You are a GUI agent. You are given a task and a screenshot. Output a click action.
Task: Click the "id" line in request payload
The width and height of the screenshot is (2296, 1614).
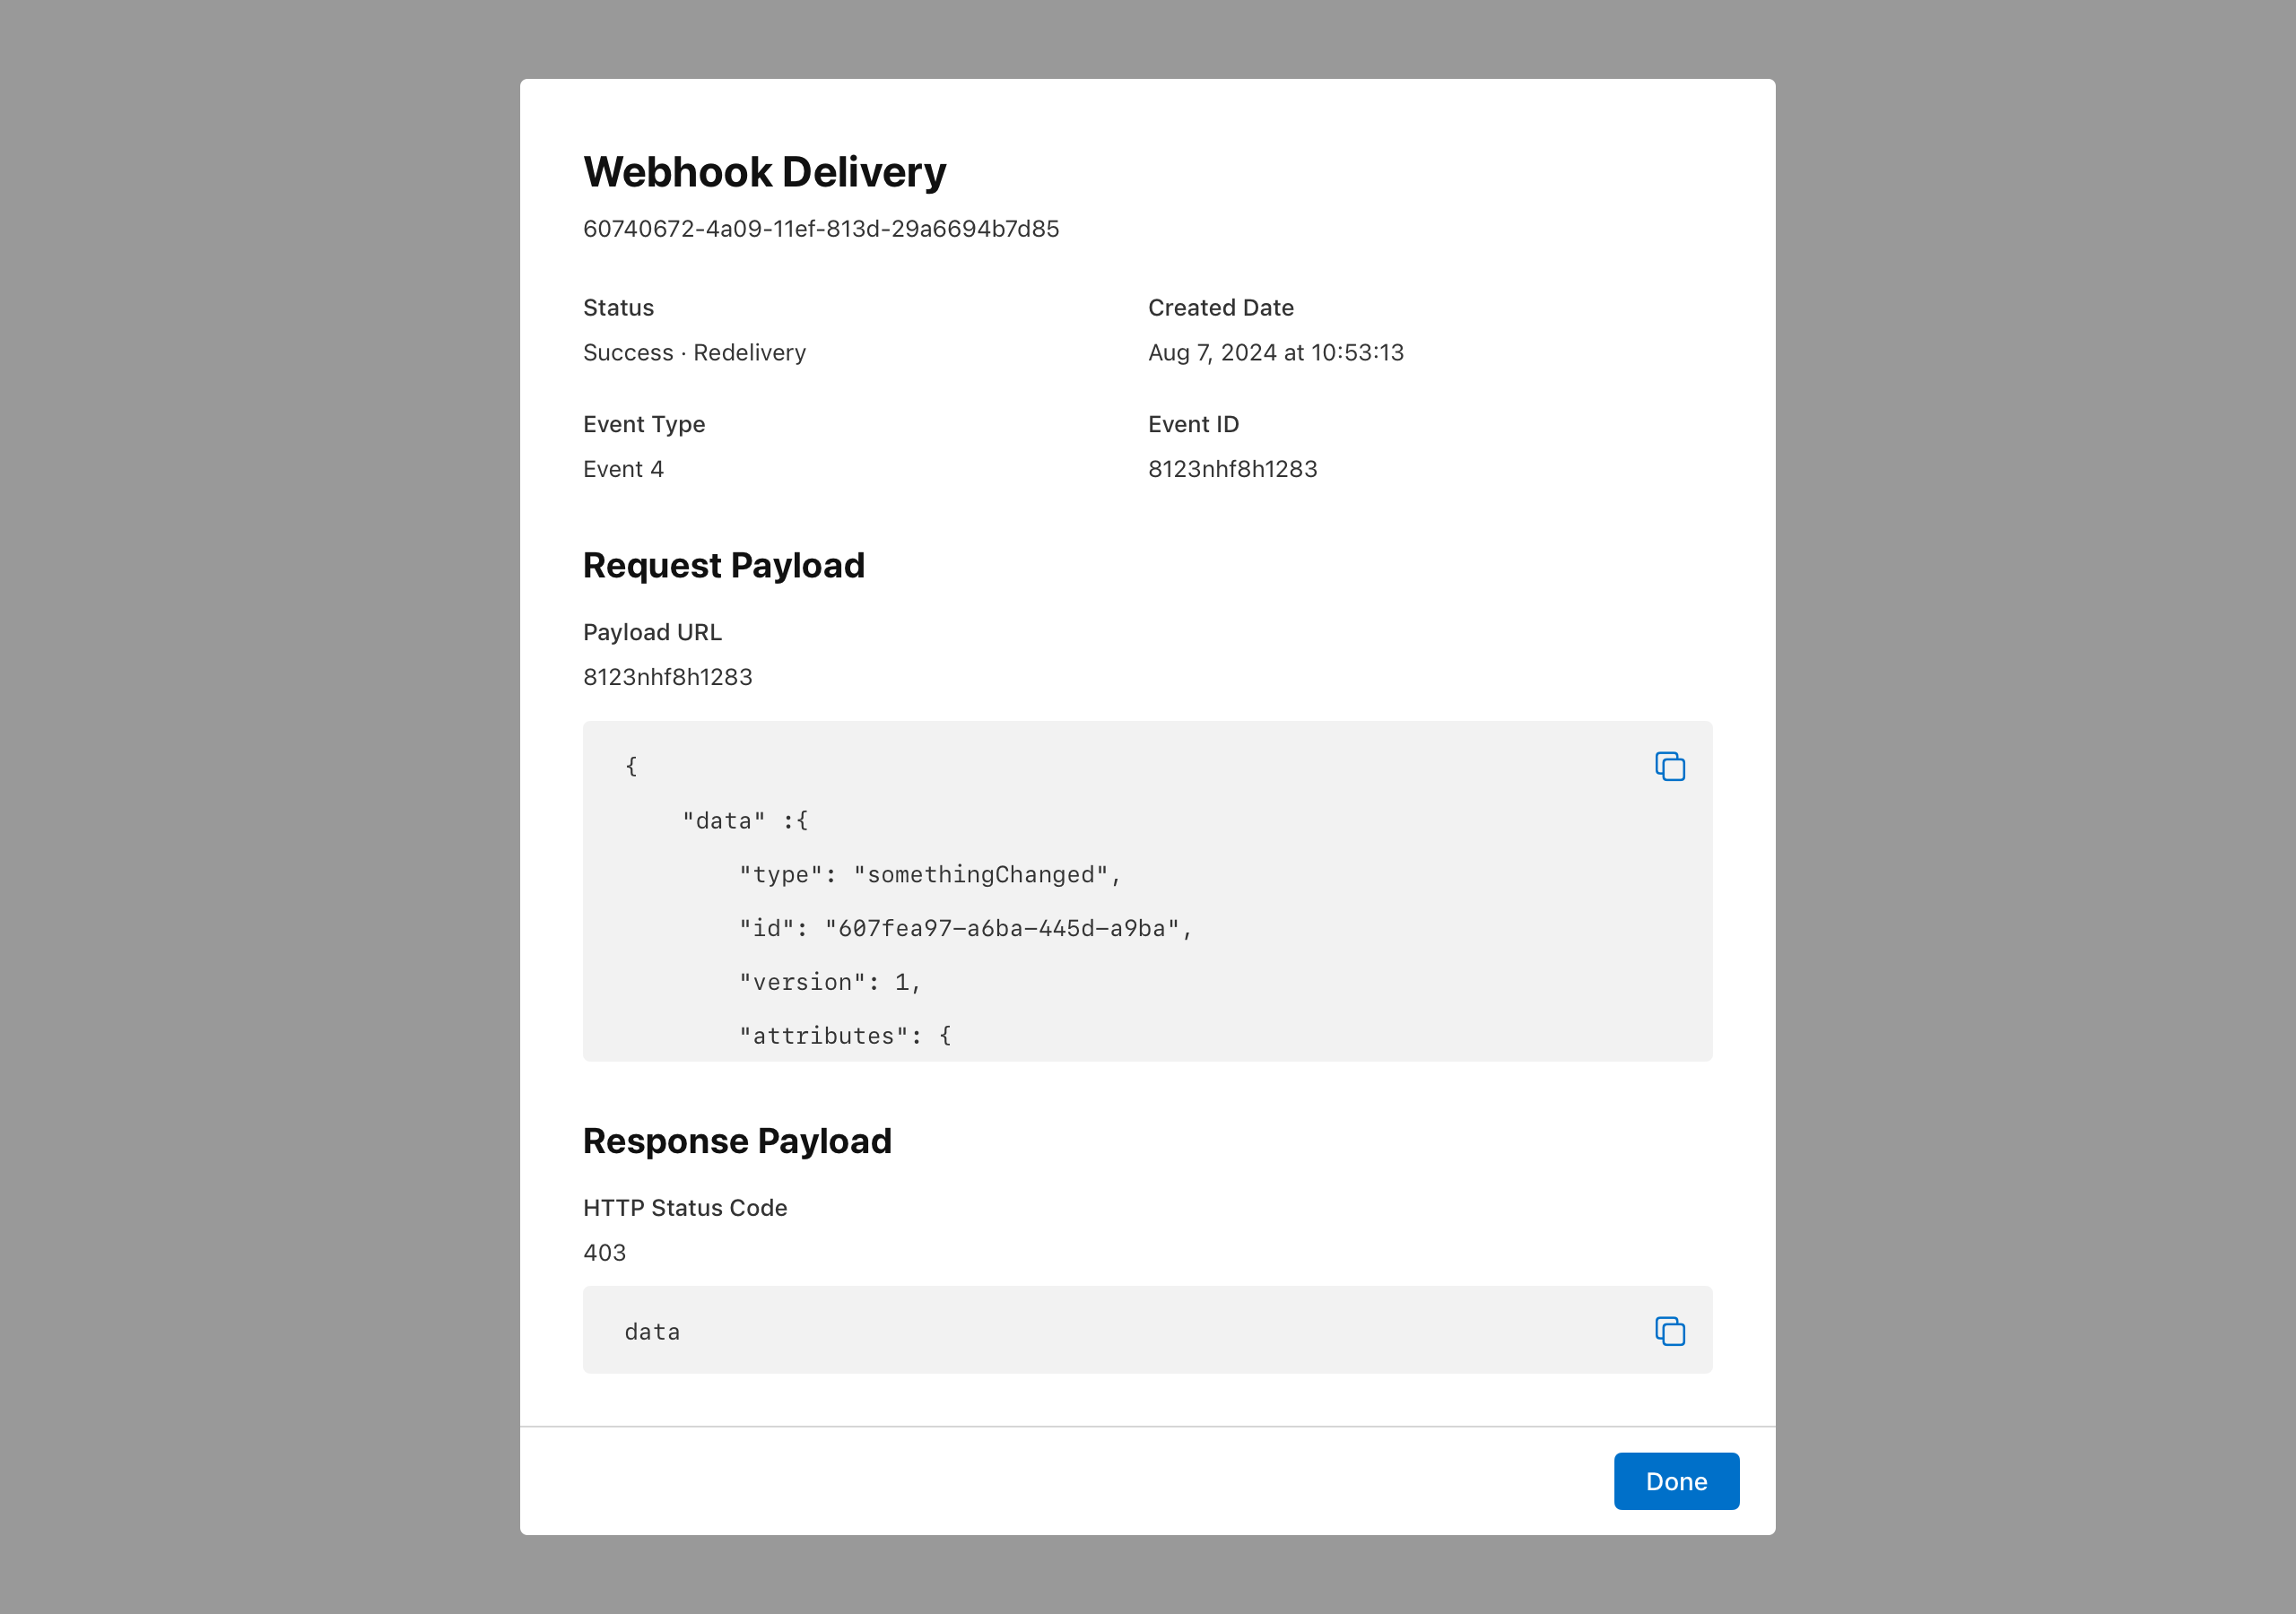click(x=965, y=929)
